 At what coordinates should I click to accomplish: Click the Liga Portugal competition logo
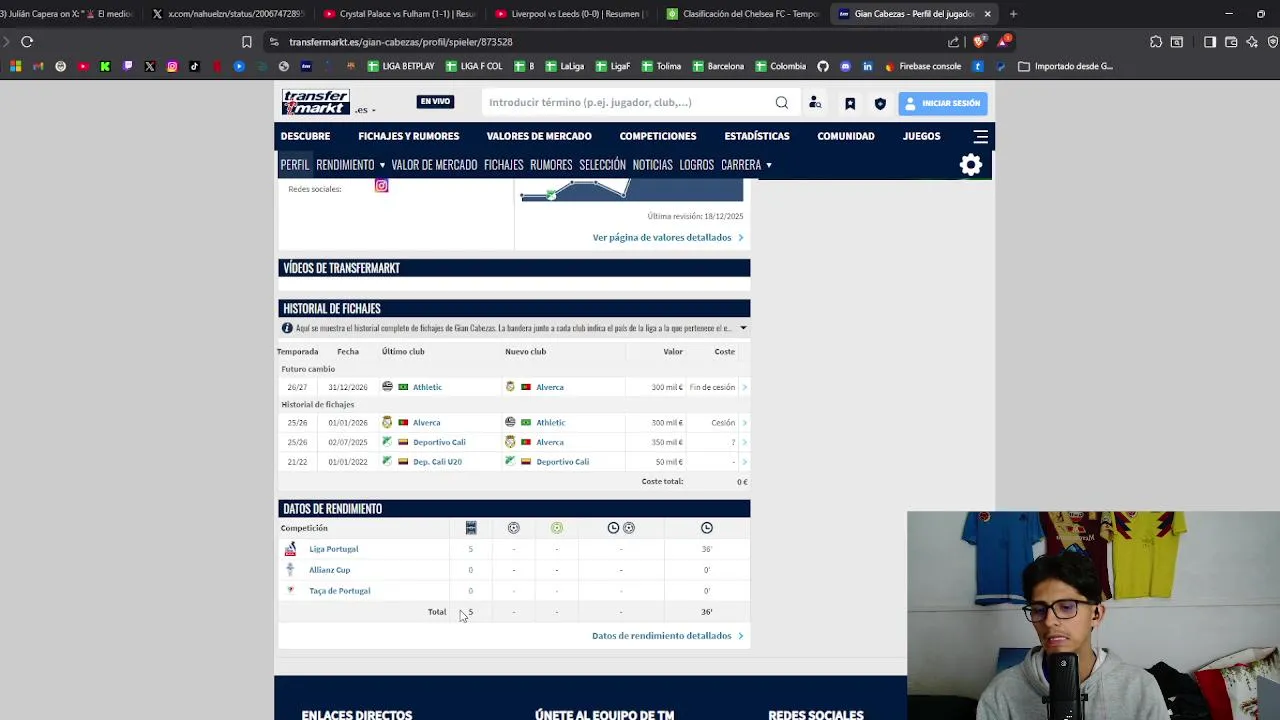pos(290,549)
